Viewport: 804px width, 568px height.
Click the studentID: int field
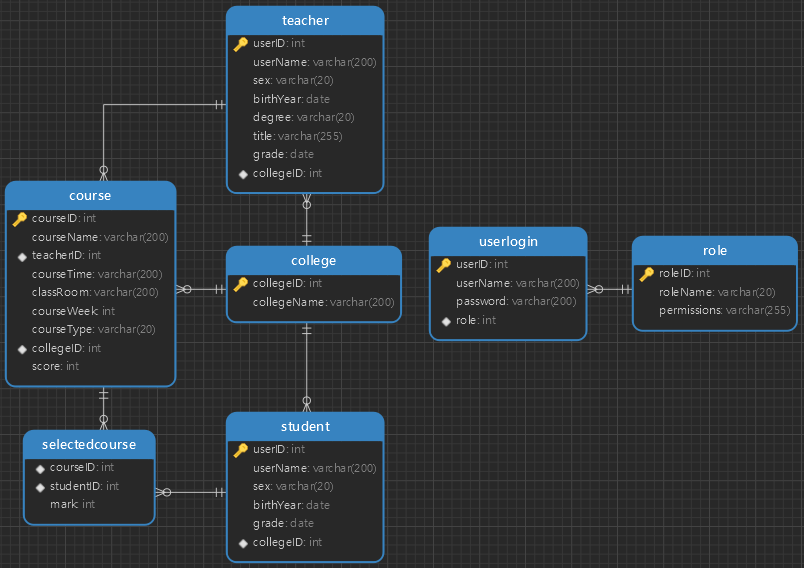[x=84, y=486]
